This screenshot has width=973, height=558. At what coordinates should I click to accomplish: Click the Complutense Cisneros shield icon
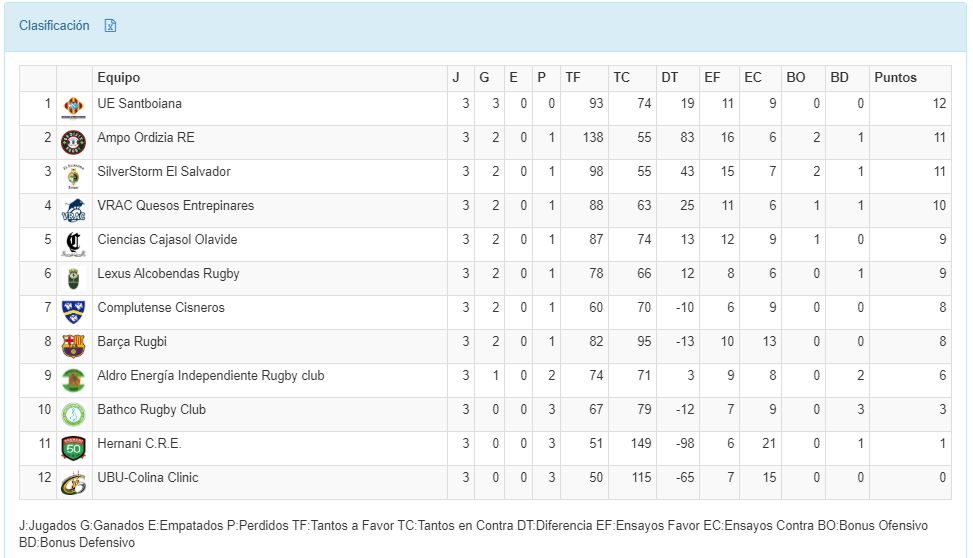pyautogui.click(x=73, y=311)
